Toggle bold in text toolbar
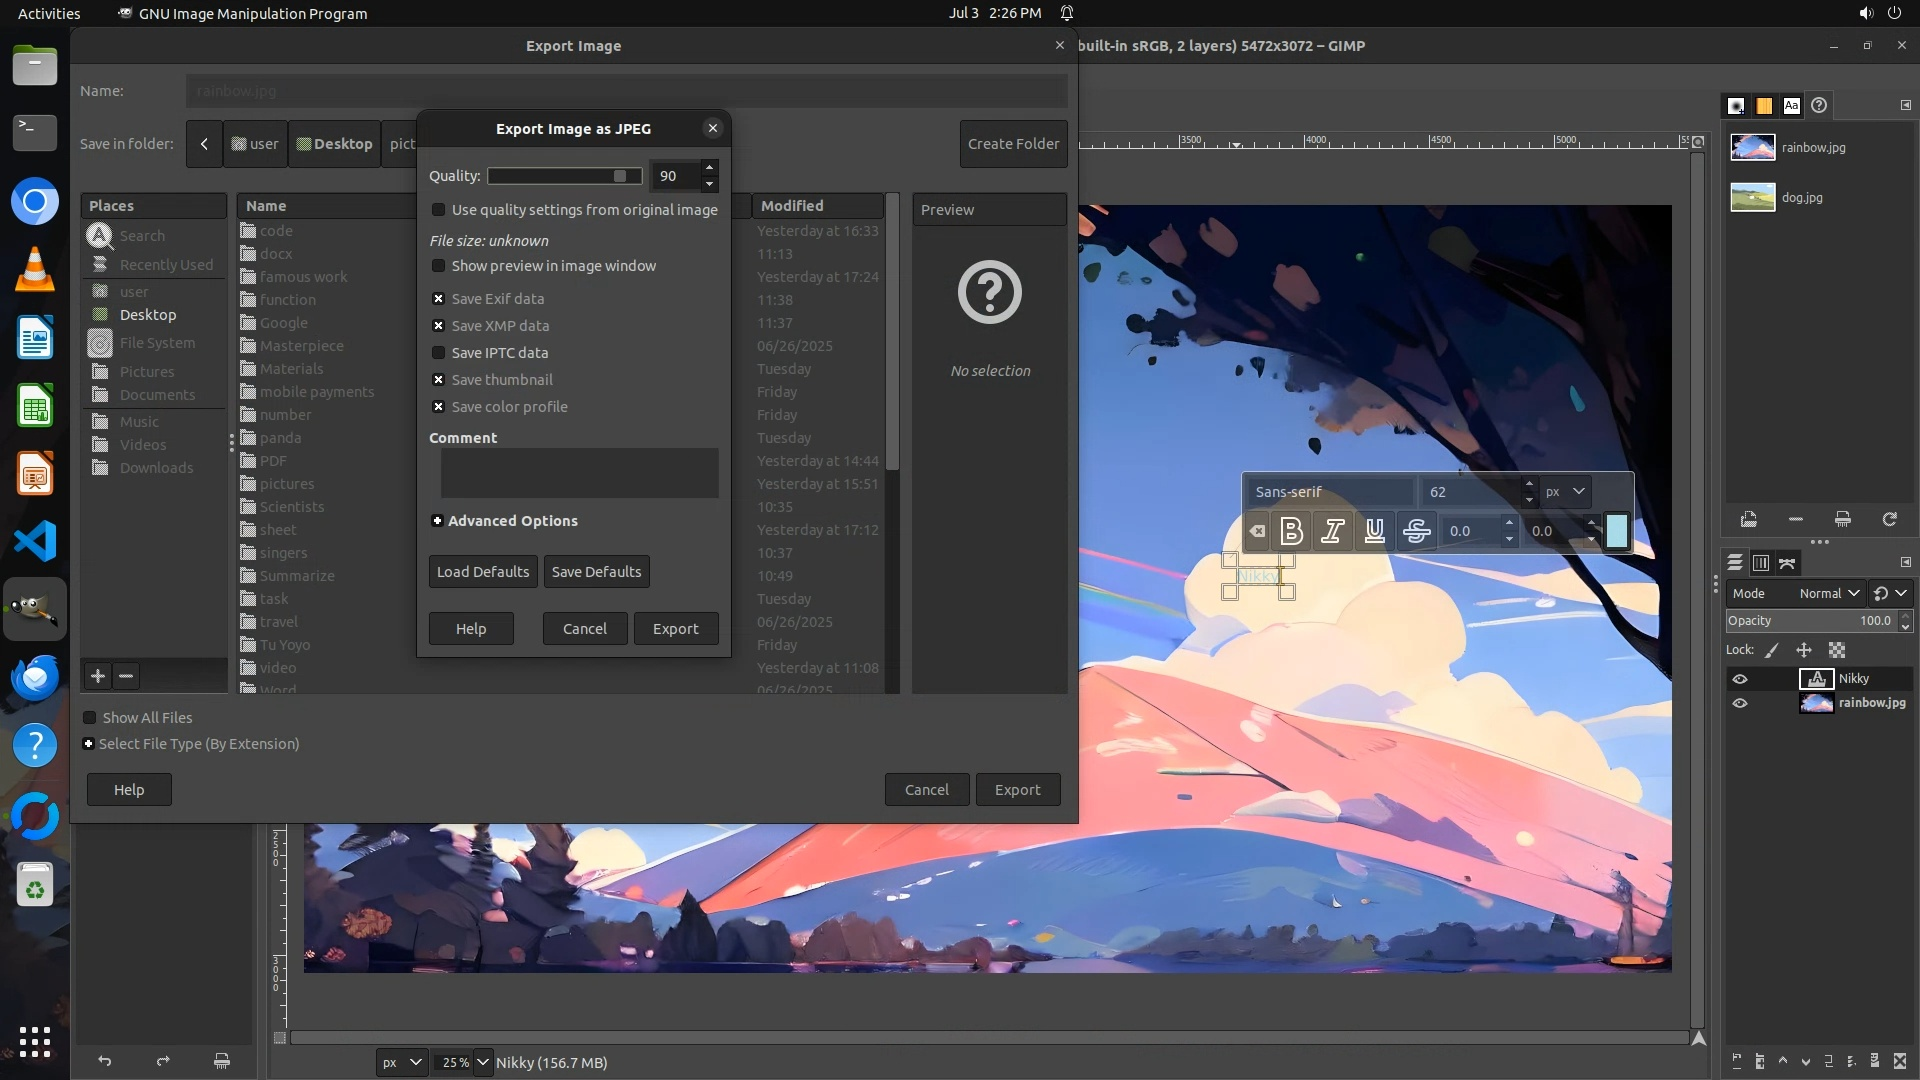This screenshot has height=1080, width=1920. coord(1291,531)
